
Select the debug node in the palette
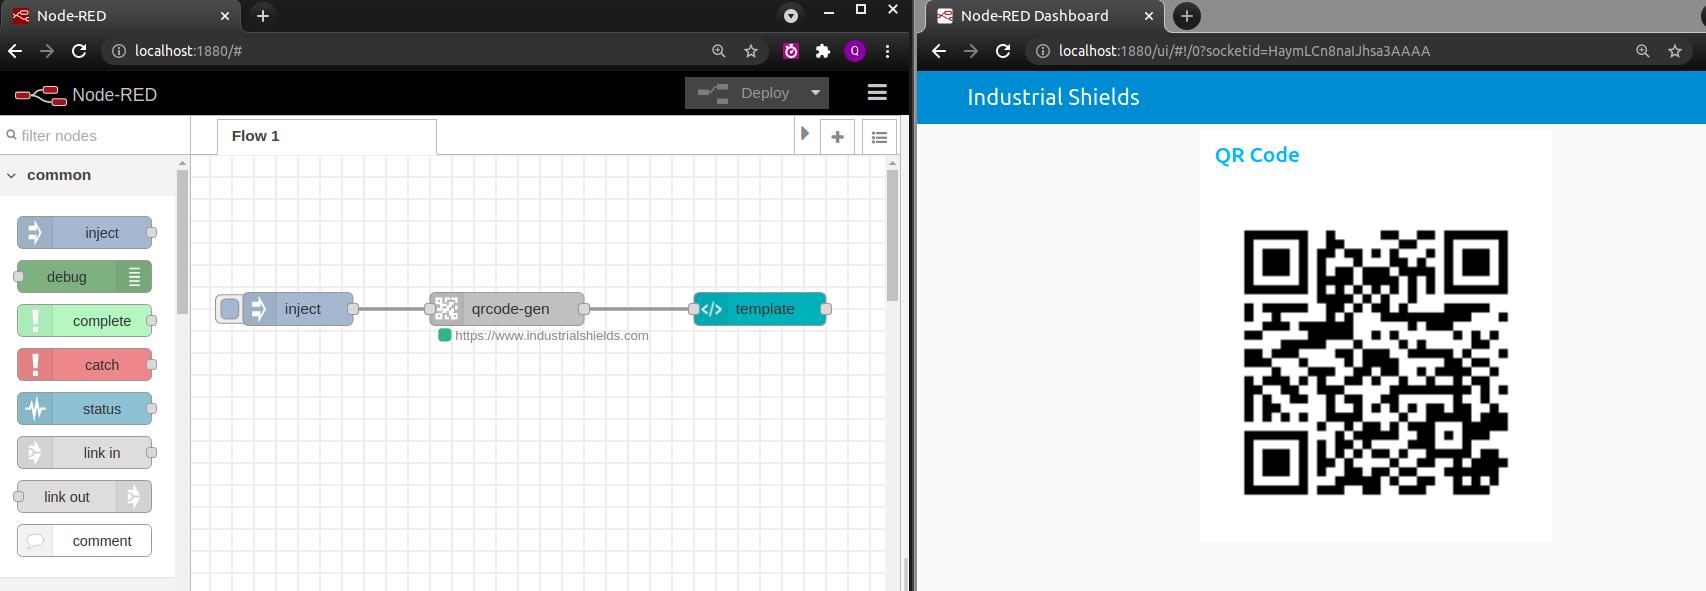[x=85, y=277]
